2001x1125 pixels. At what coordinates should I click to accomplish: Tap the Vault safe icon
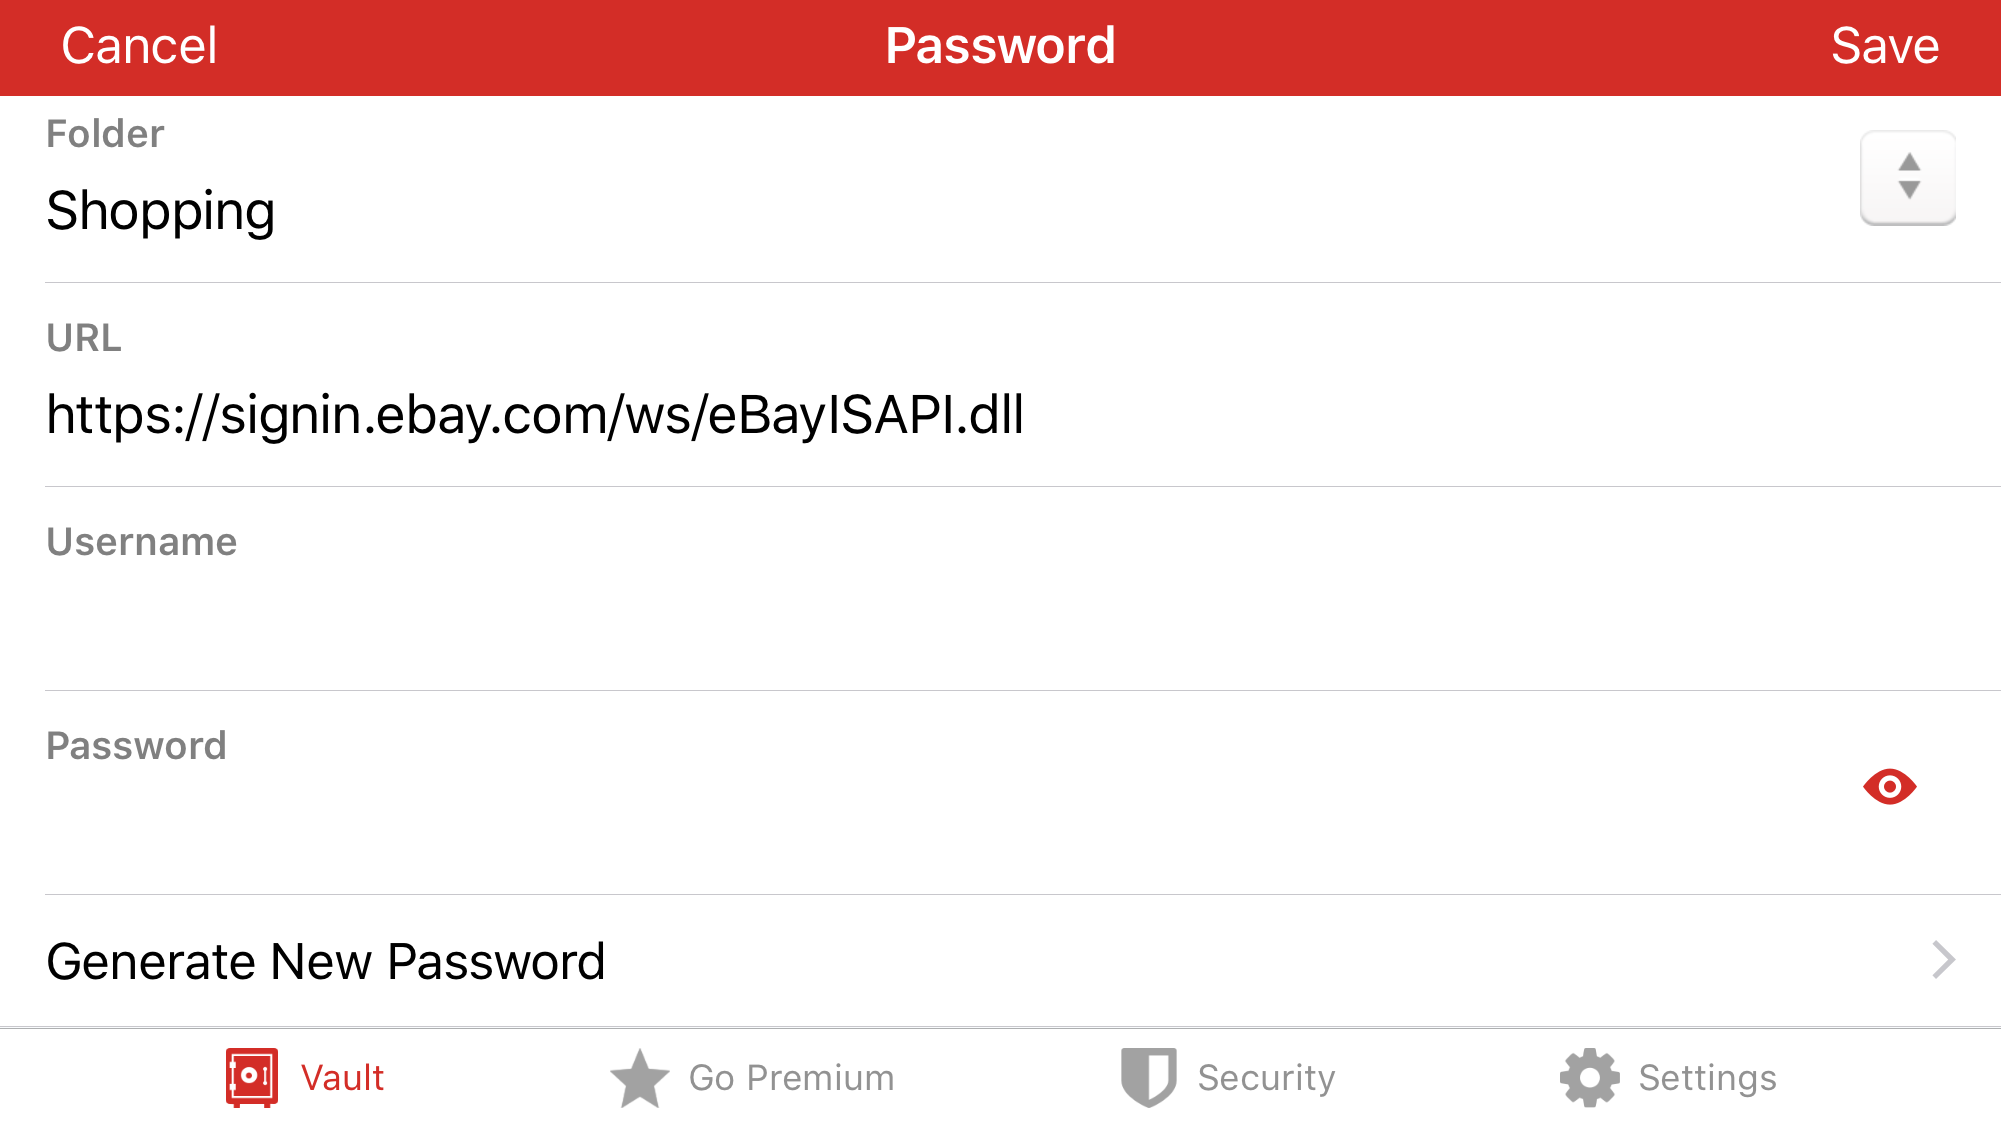[251, 1078]
